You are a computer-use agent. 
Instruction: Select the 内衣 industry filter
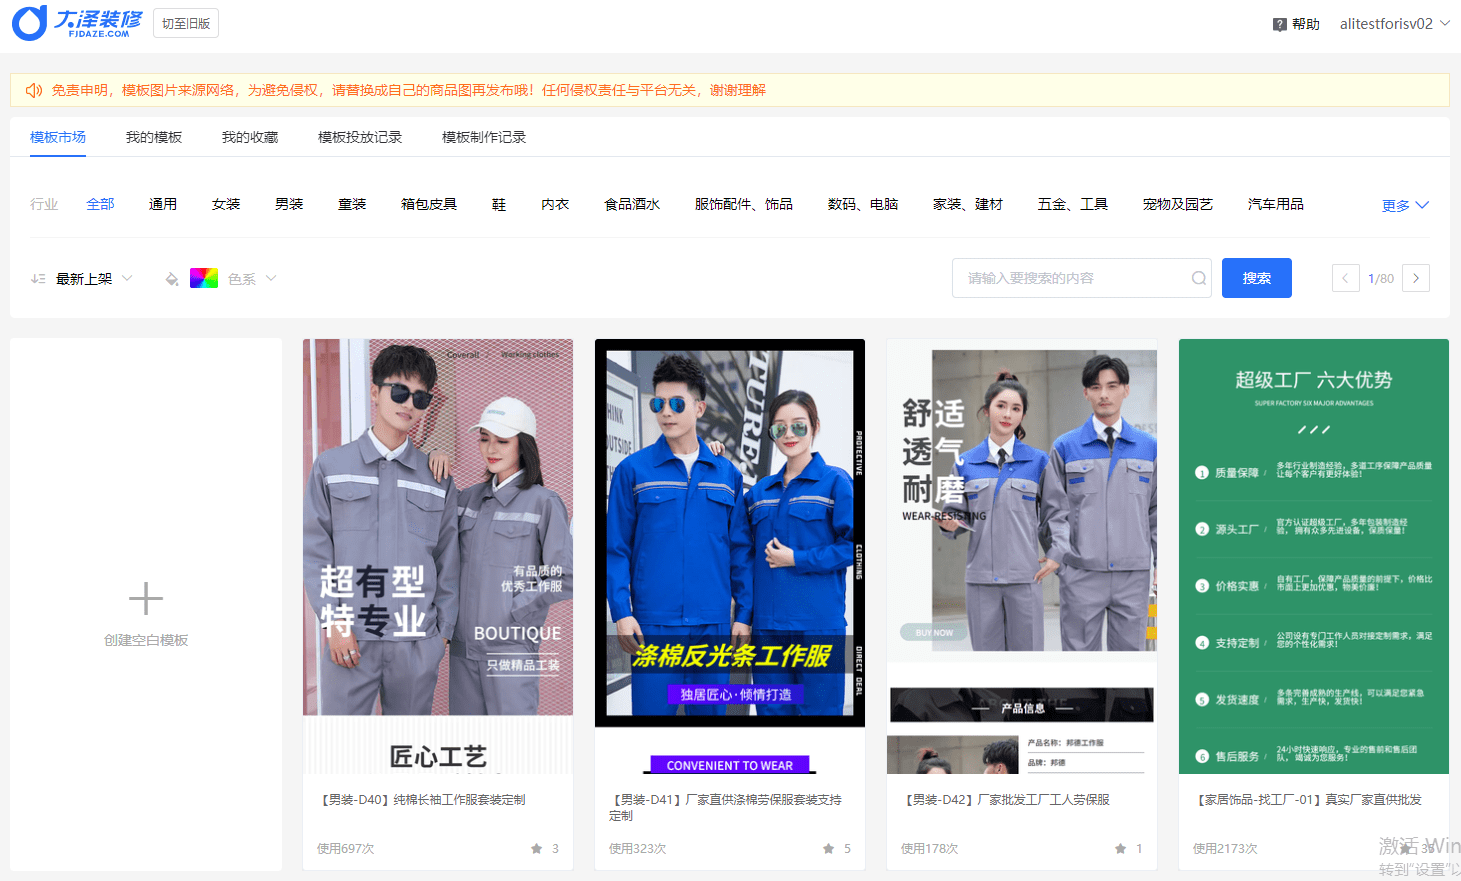click(x=555, y=204)
